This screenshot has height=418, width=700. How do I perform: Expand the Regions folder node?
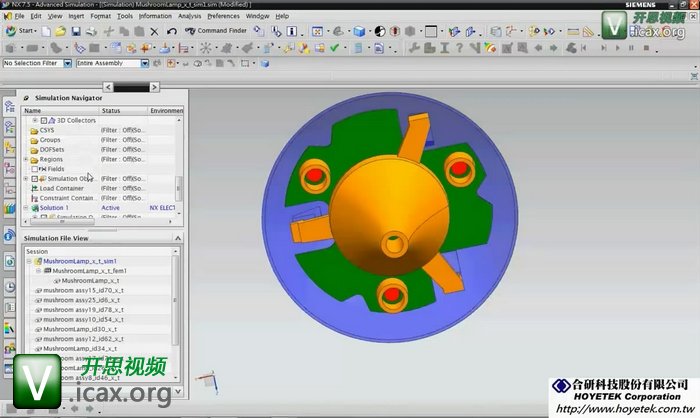pos(26,159)
